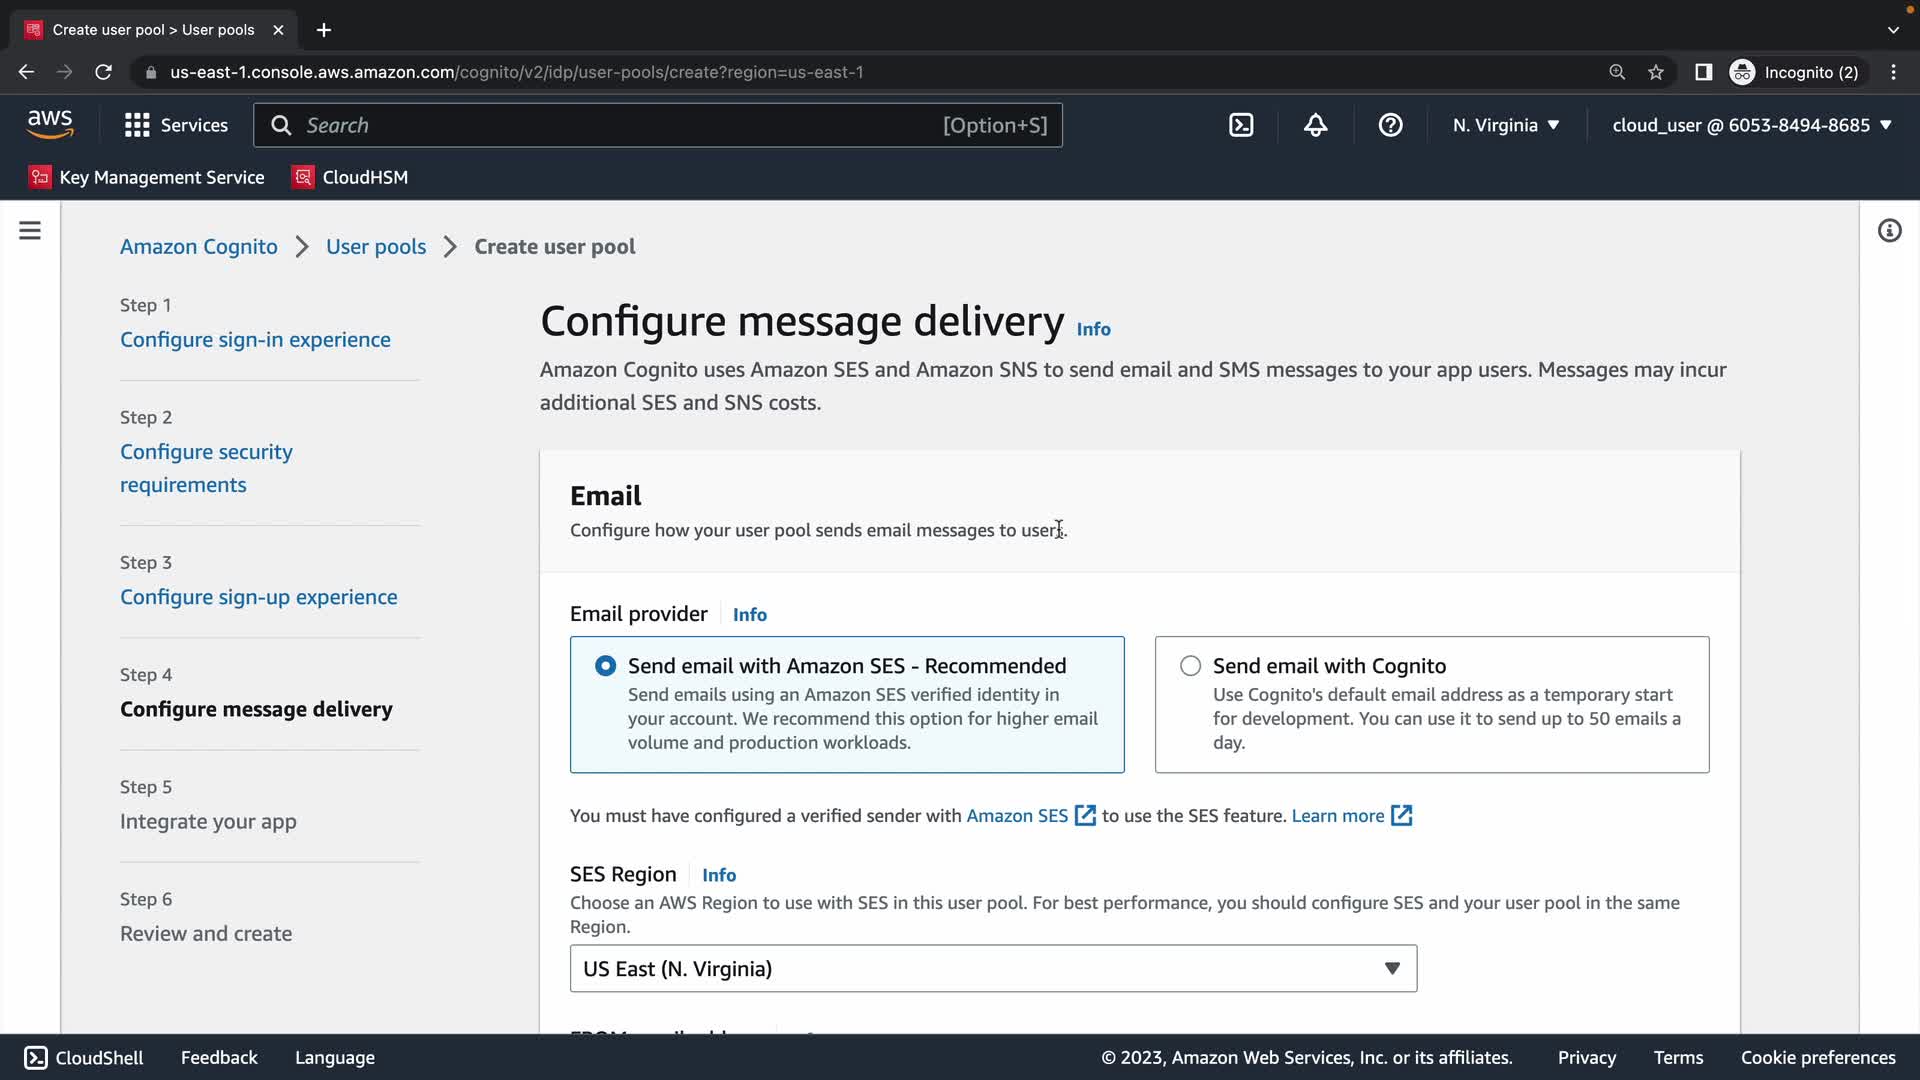Click the help question mark icon
1920x1080 pixels.
tap(1390, 125)
